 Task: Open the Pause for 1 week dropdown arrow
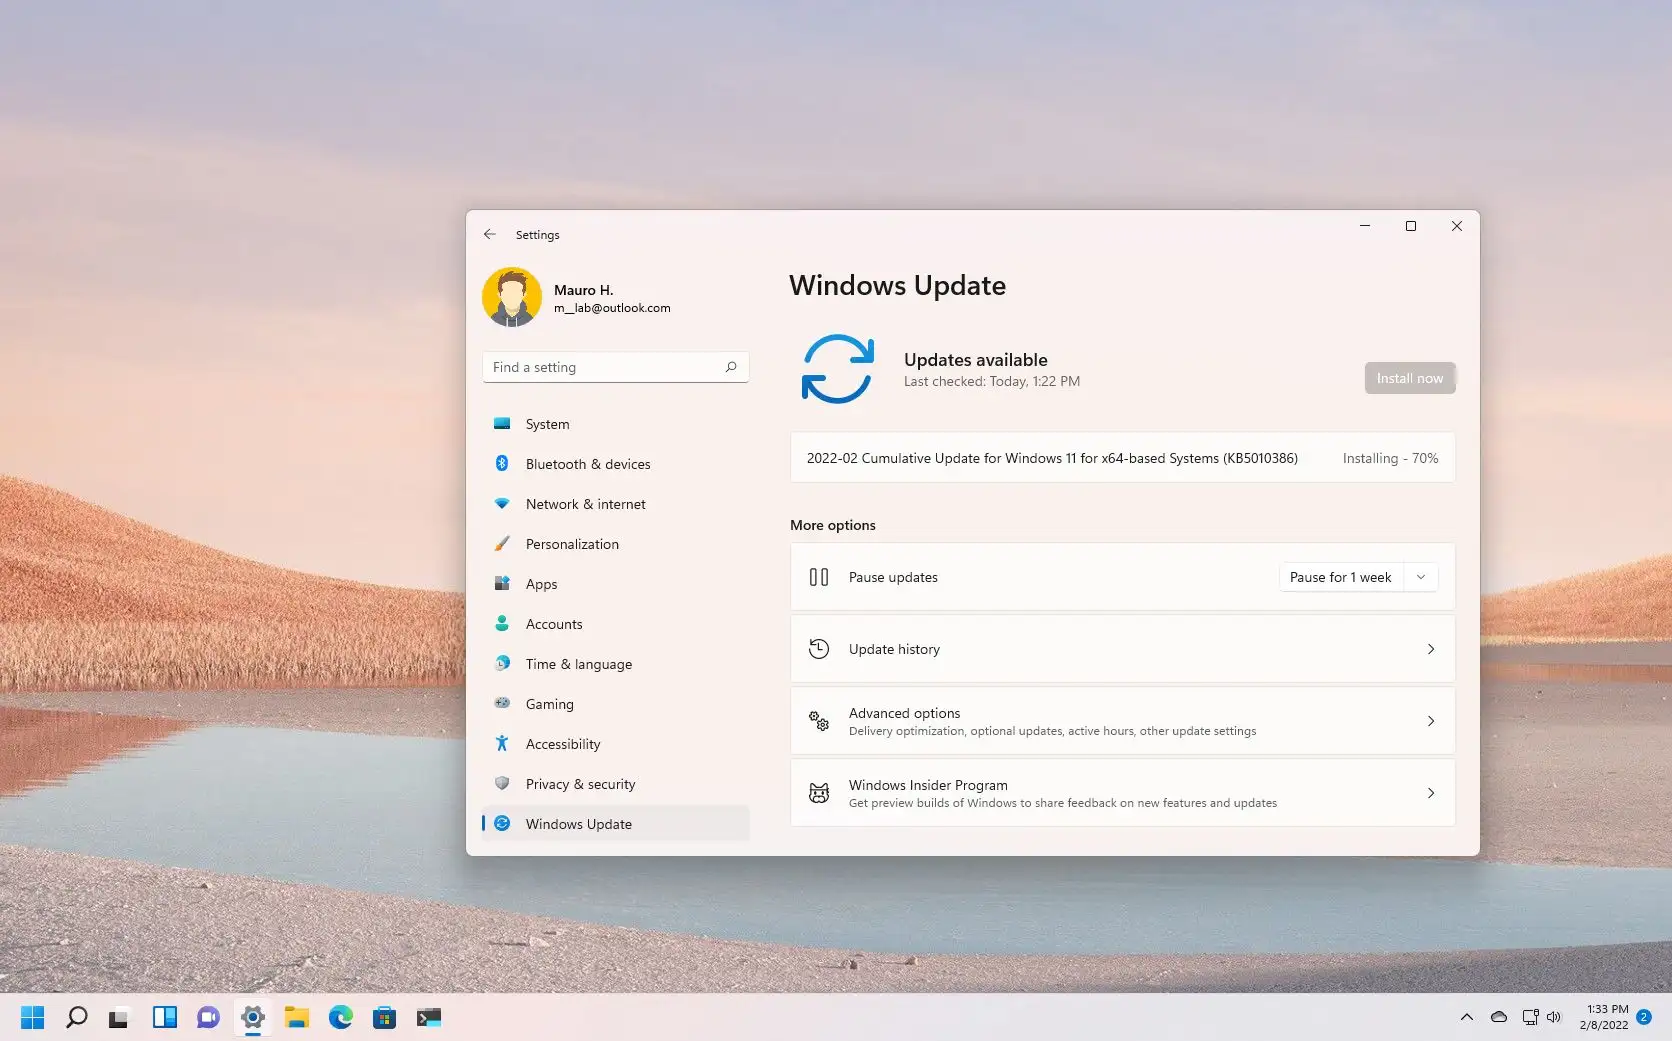click(1421, 577)
